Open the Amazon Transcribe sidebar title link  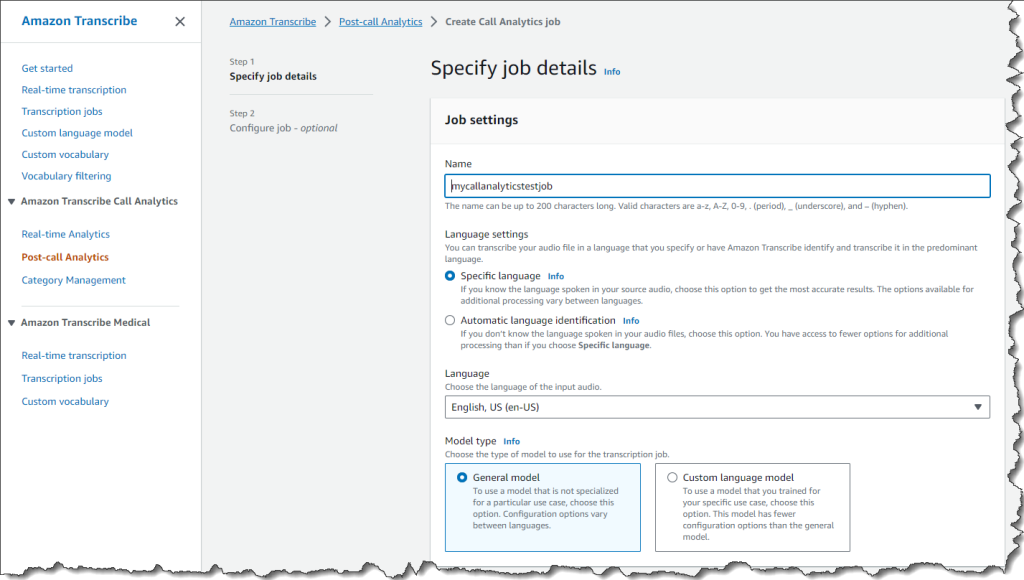tap(79, 21)
